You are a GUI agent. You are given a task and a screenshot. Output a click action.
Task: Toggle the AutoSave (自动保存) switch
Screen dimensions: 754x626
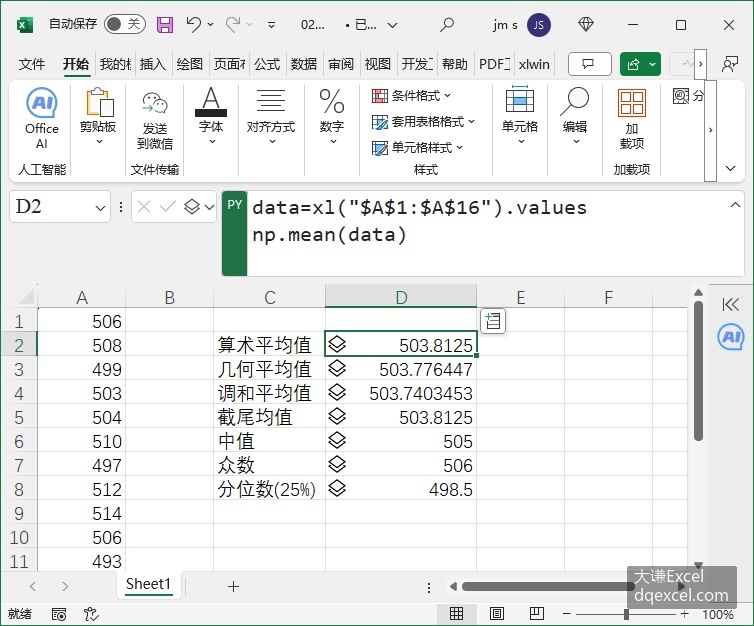(x=125, y=24)
